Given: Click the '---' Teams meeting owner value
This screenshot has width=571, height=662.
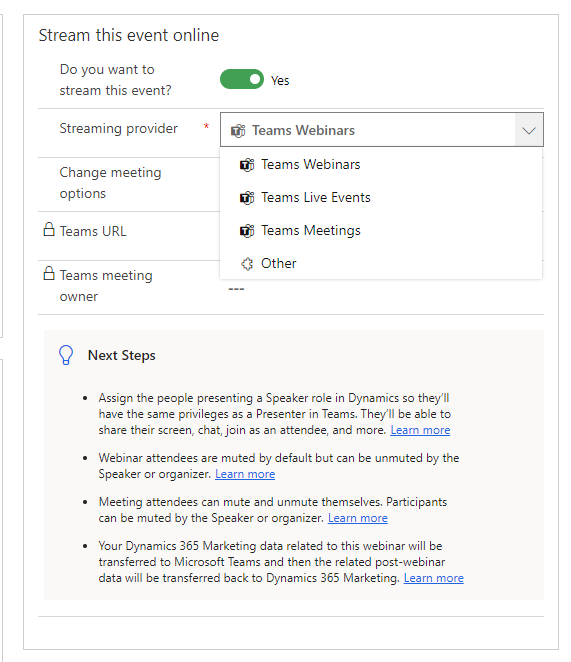Looking at the screenshot, I should [237, 289].
